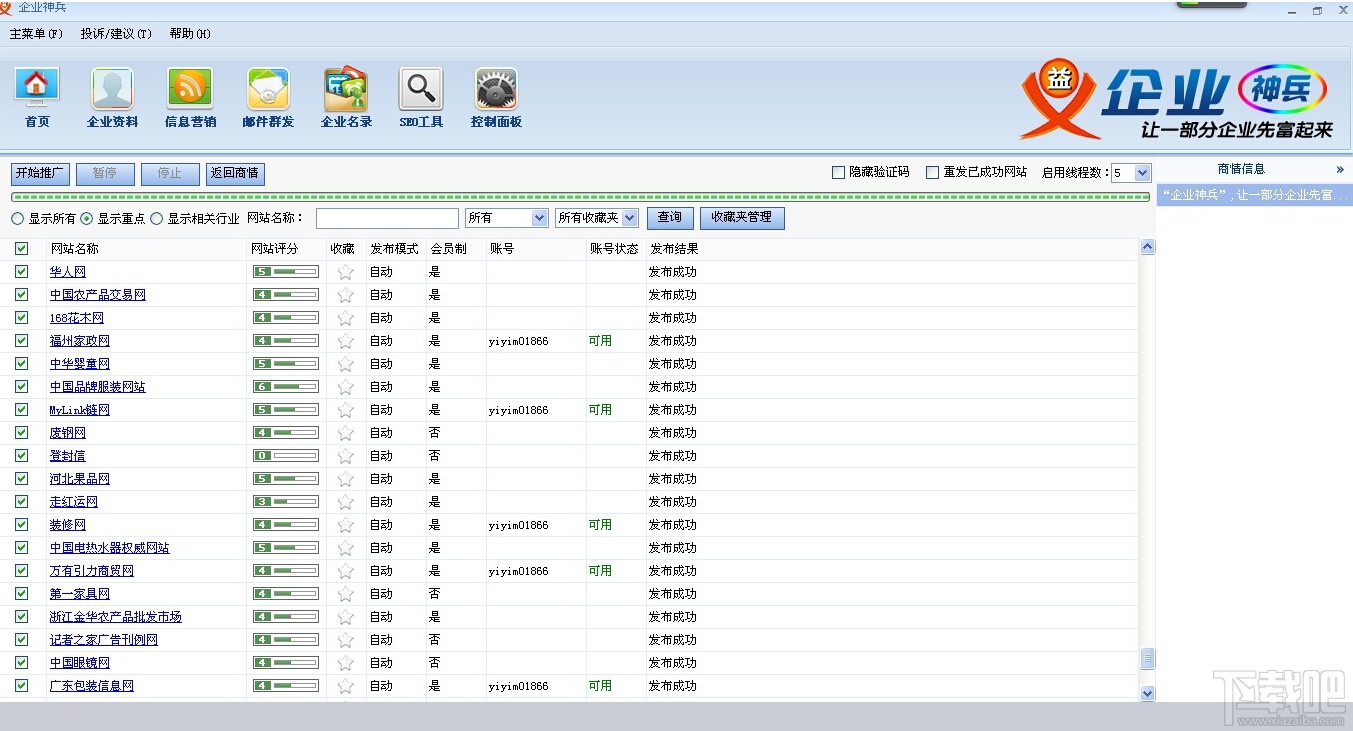This screenshot has height=731, width=1353.
Task: Click the 查询 search button
Action: pos(670,218)
